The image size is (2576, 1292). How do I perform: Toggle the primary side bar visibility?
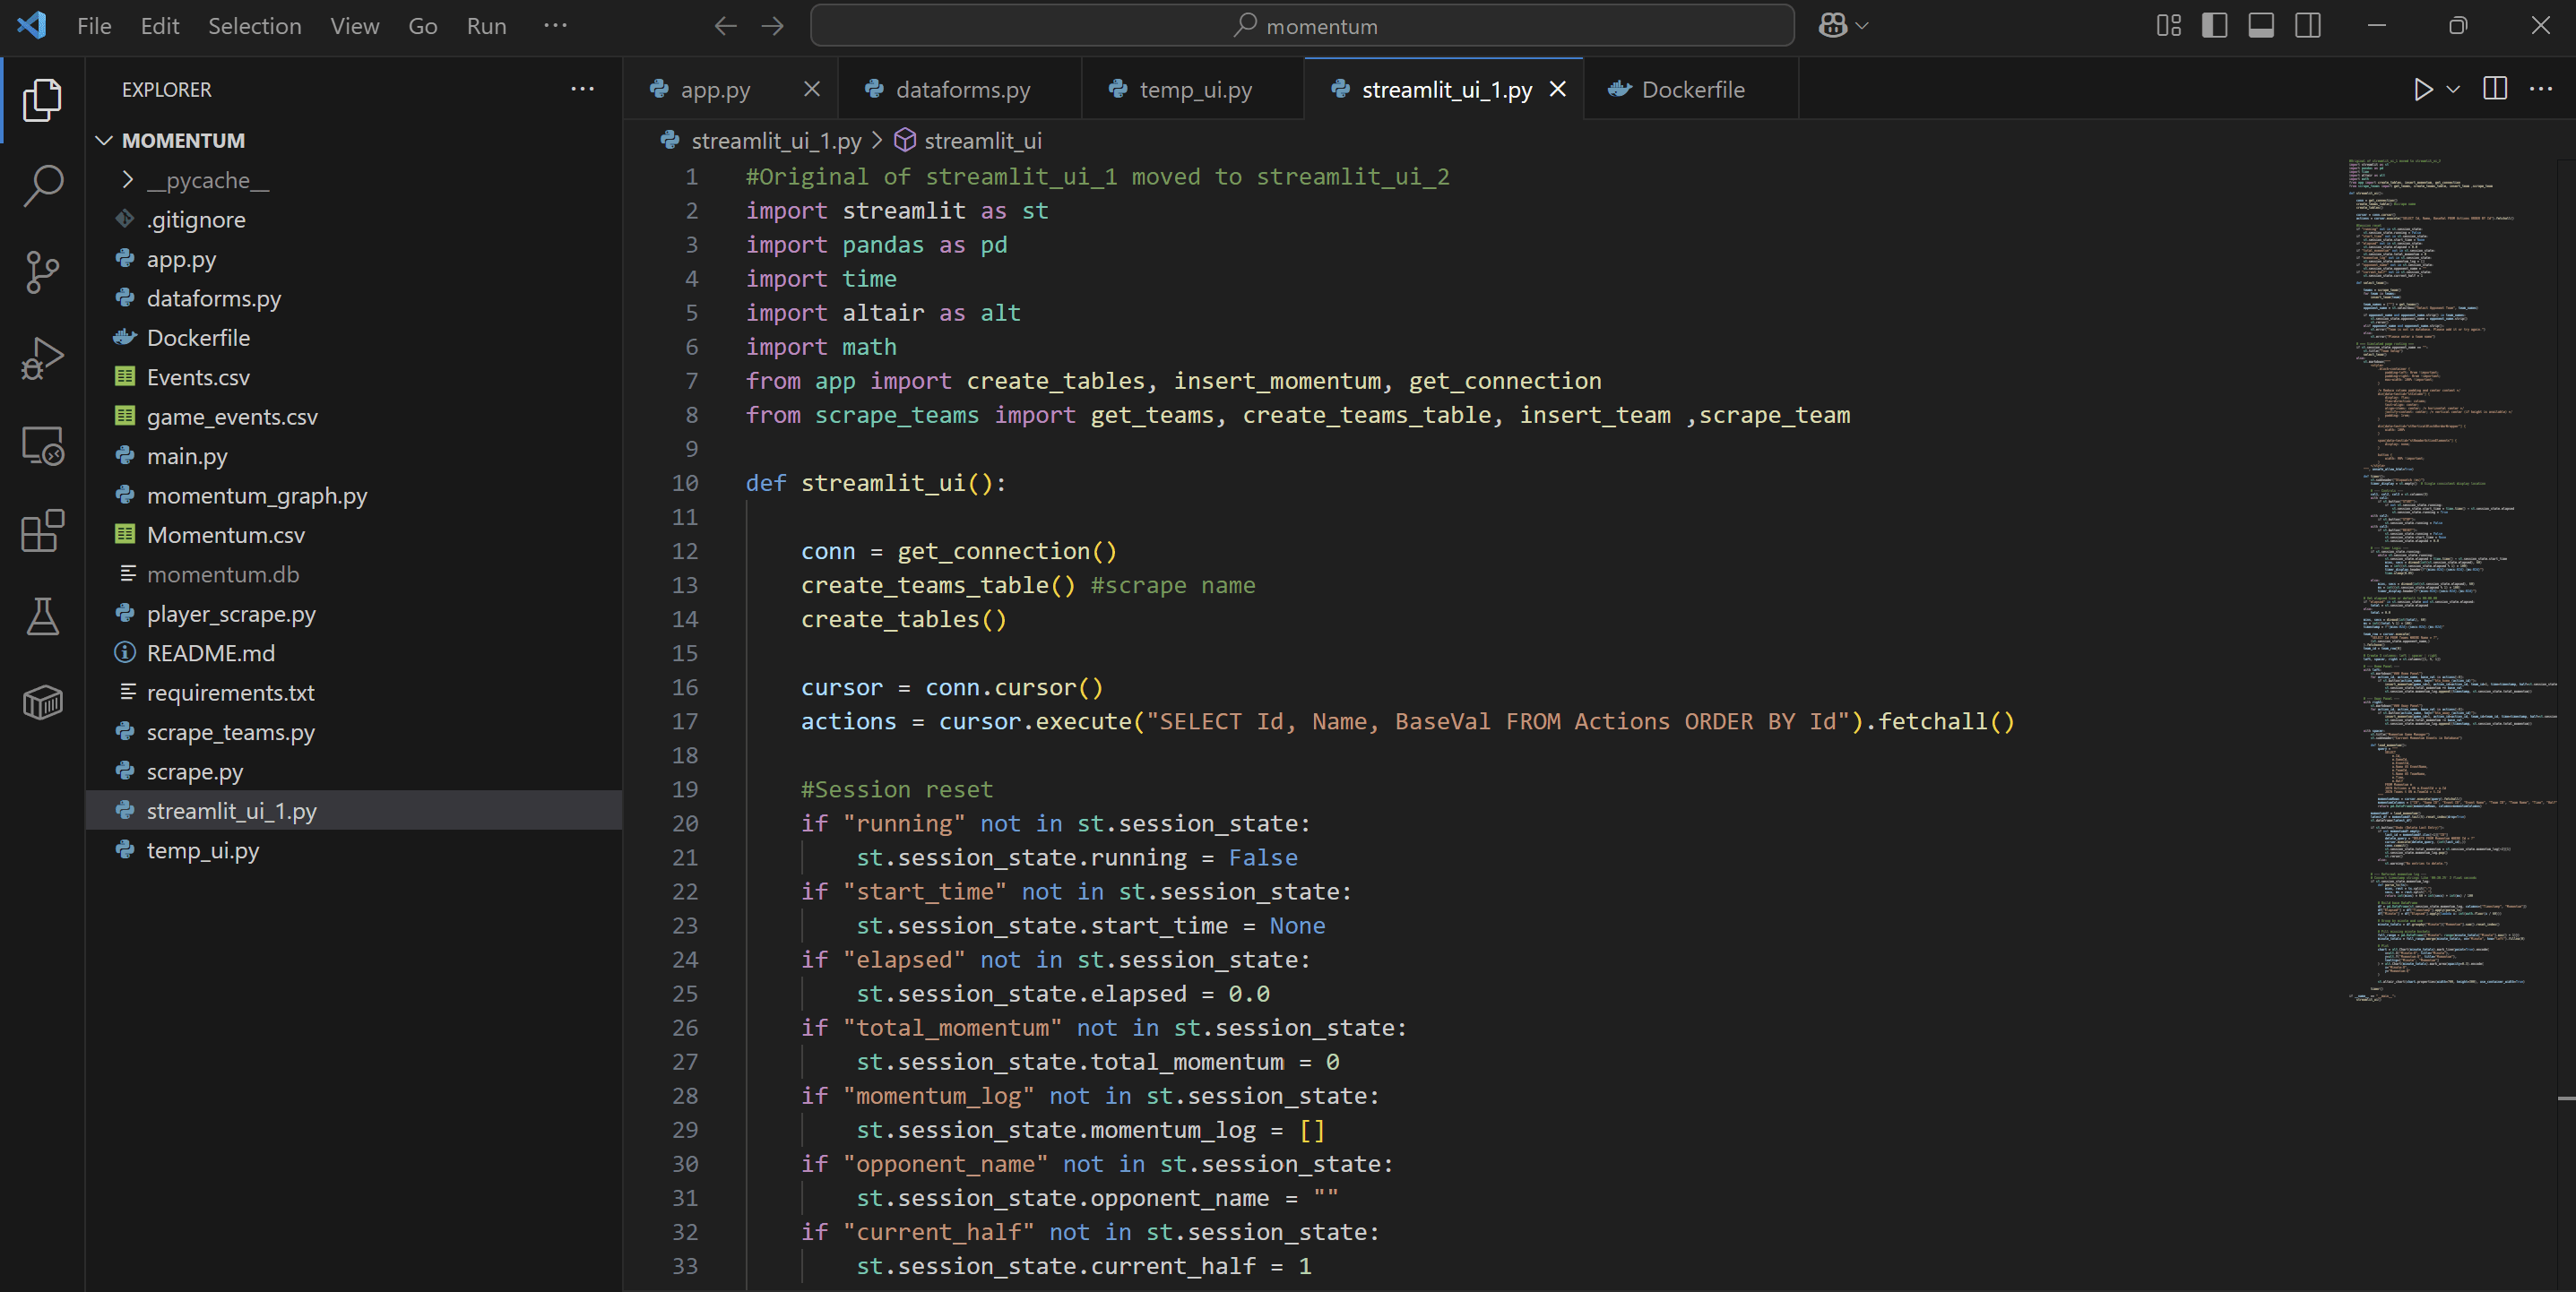pyautogui.click(x=2214, y=26)
